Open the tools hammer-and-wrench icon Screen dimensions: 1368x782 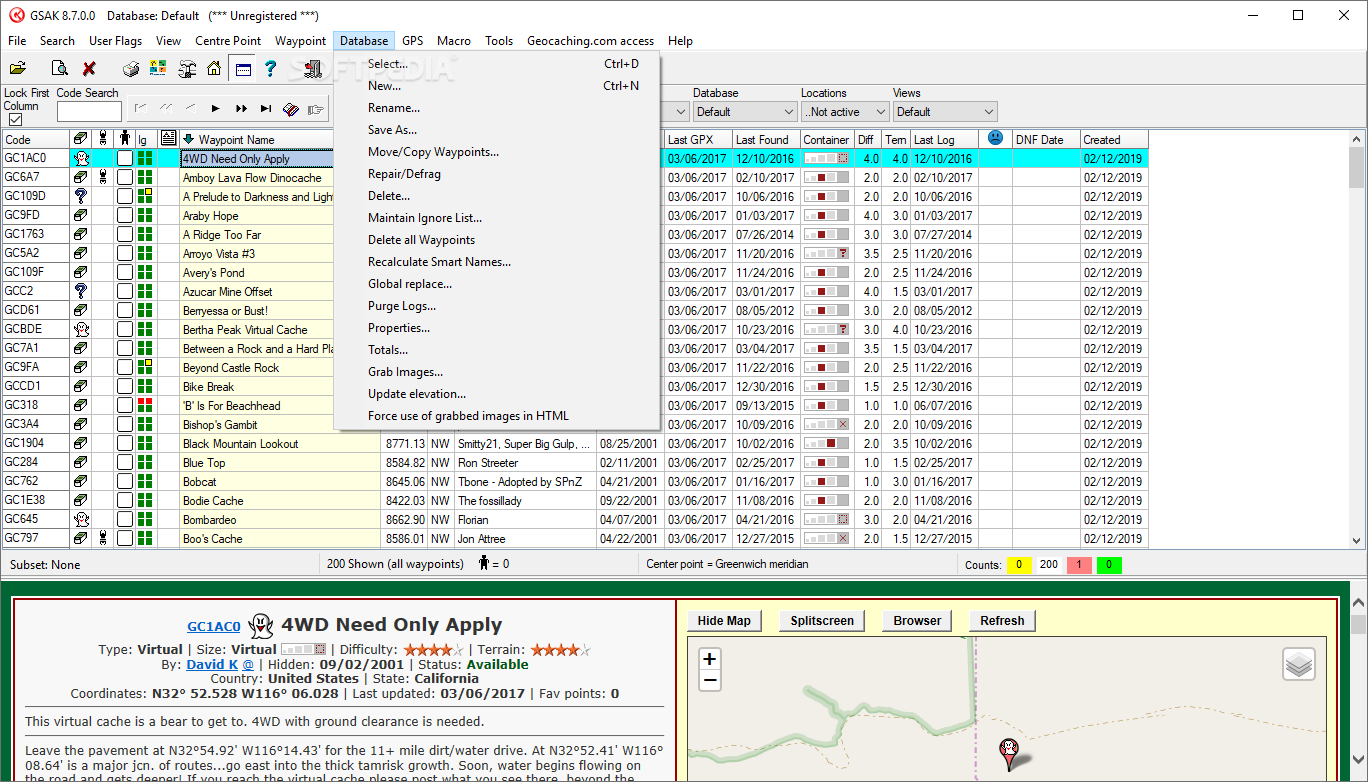click(186, 69)
